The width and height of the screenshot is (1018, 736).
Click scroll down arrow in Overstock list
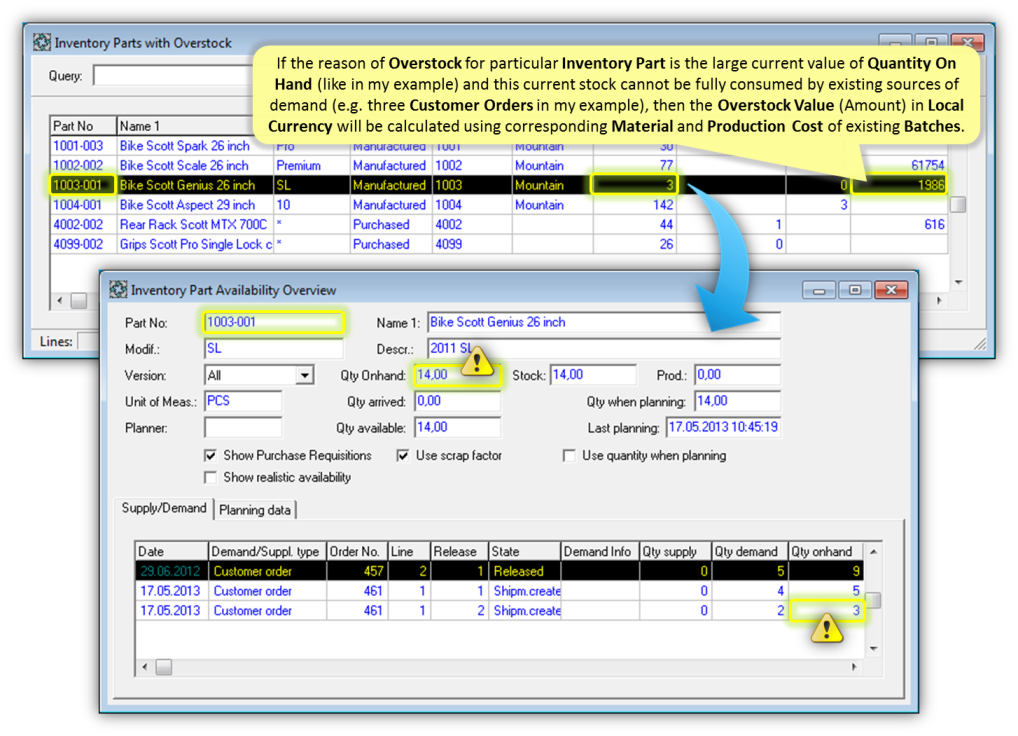(958, 282)
